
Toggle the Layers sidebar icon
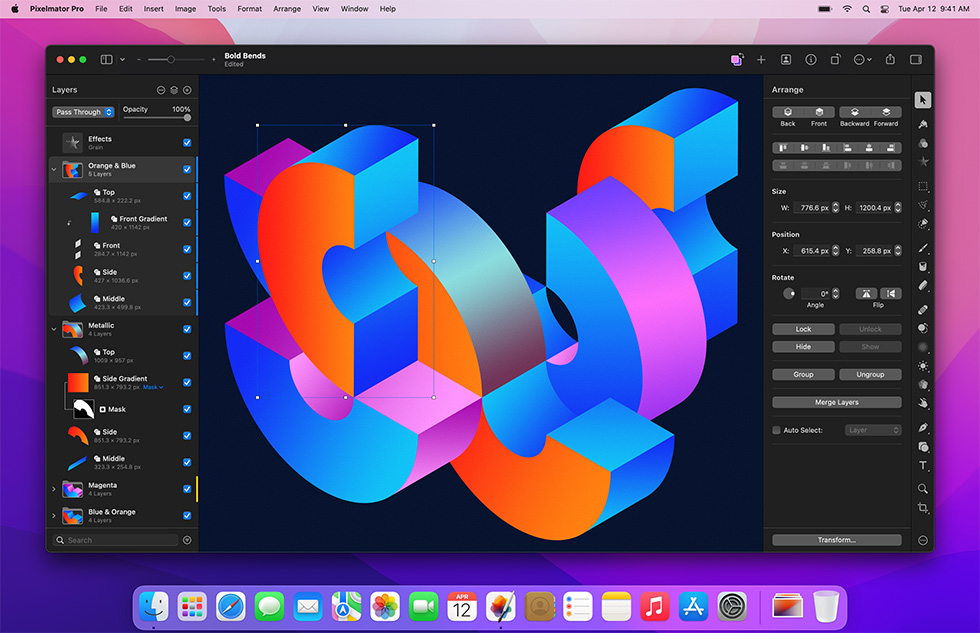tap(105, 59)
